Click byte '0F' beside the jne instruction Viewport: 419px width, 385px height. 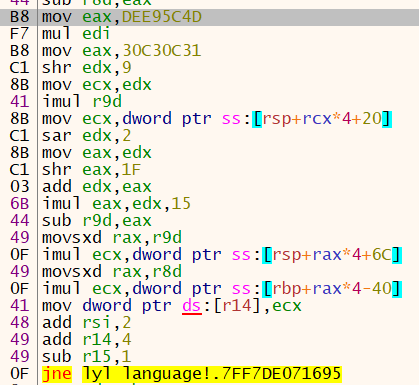[x=20, y=374]
